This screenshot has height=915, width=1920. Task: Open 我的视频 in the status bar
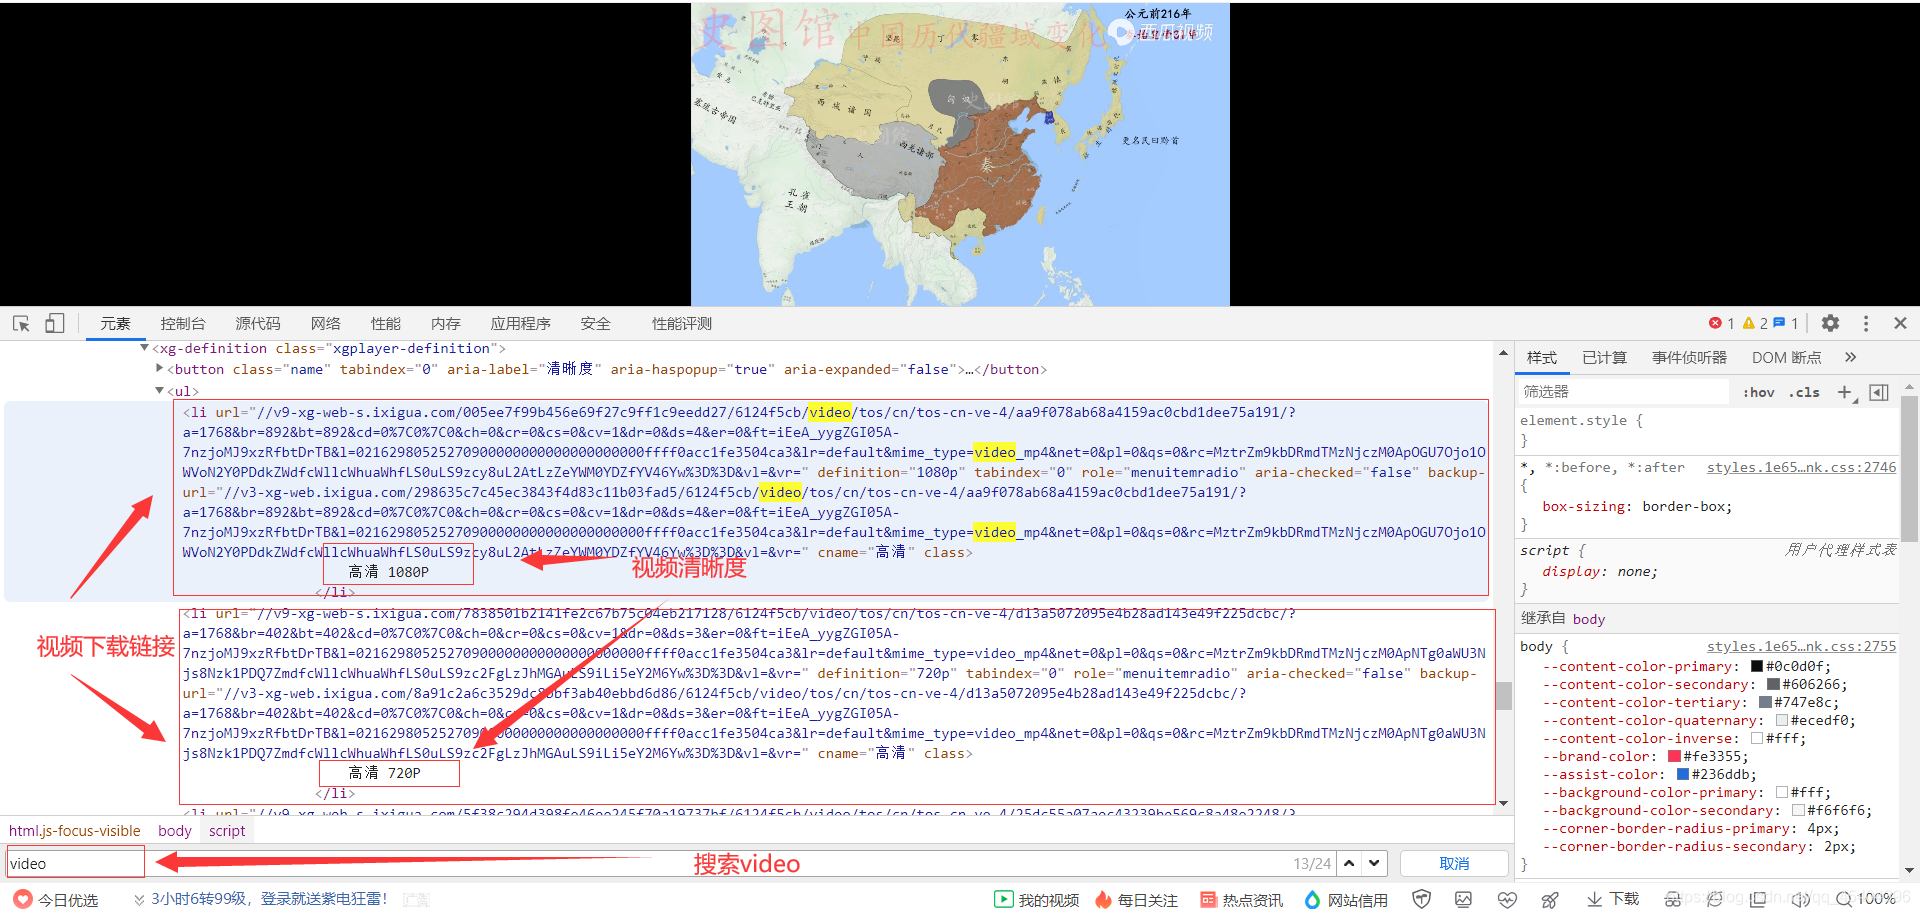coord(1037,899)
